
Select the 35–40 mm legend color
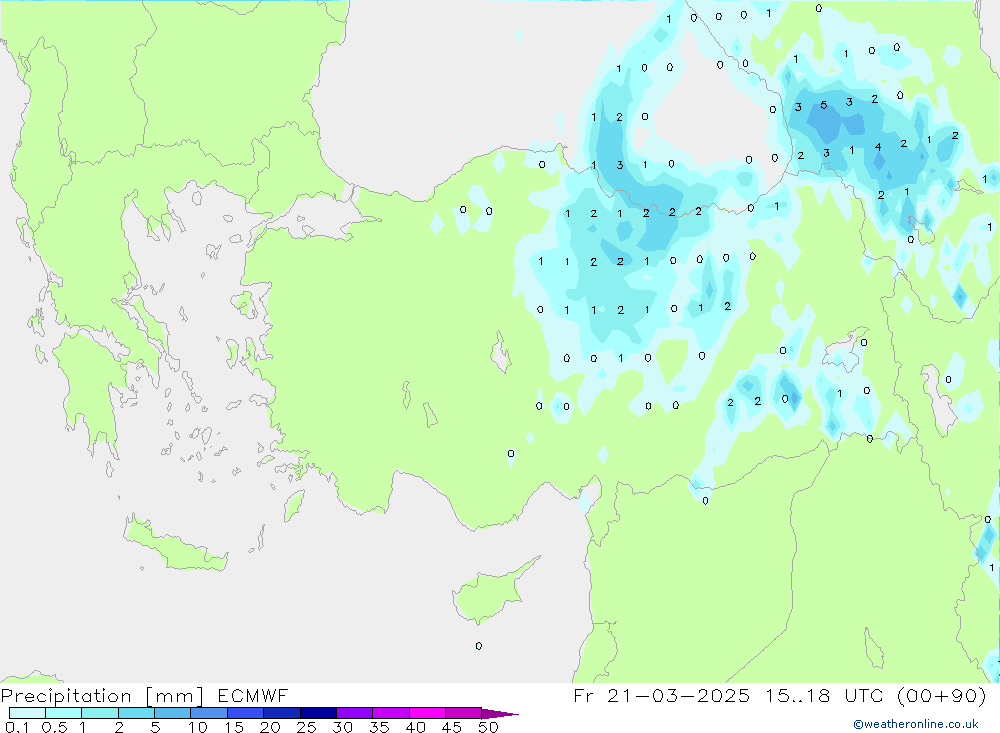click(x=390, y=713)
